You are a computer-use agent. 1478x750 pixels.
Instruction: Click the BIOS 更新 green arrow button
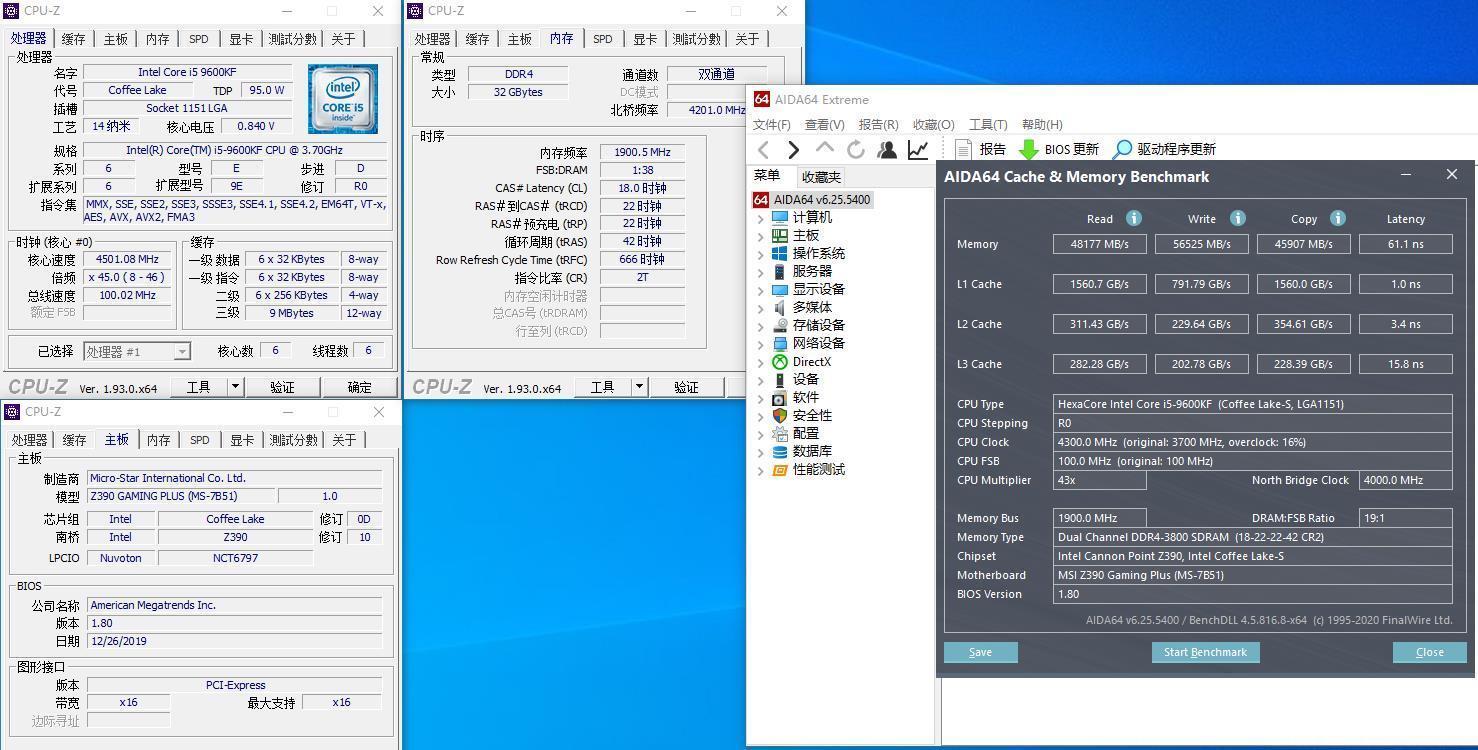[1058, 149]
